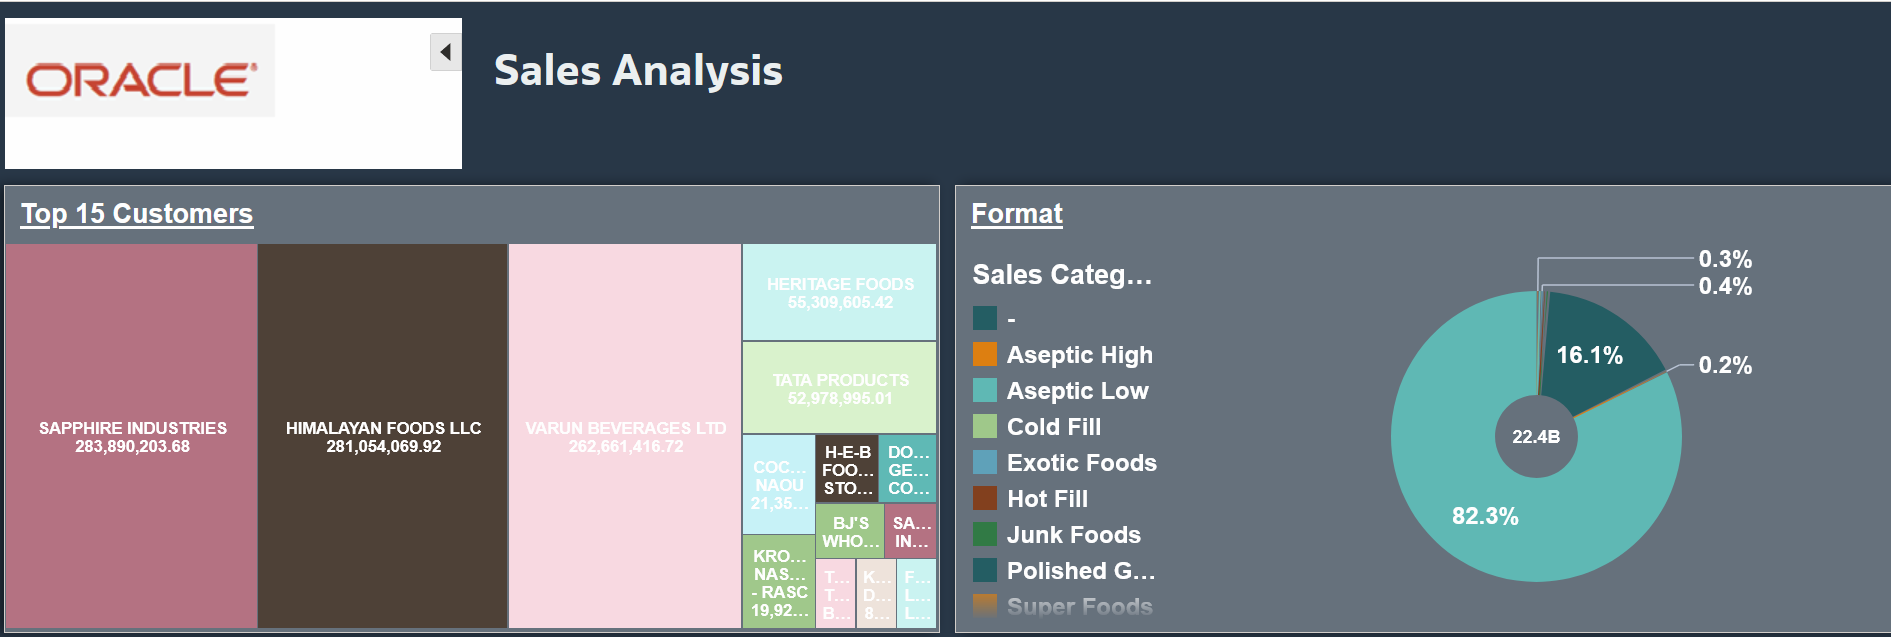Click the Exotic Foods blue legend swatch
Screen dimensions: 1891x637
985,462
